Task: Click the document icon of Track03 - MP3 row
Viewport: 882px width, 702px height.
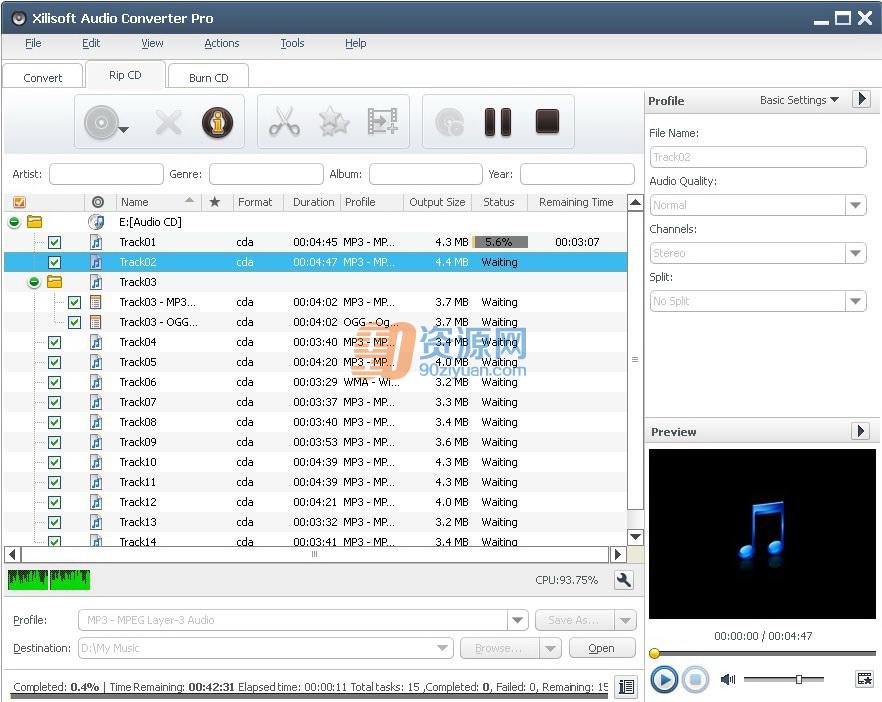Action: click(x=96, y=302)
